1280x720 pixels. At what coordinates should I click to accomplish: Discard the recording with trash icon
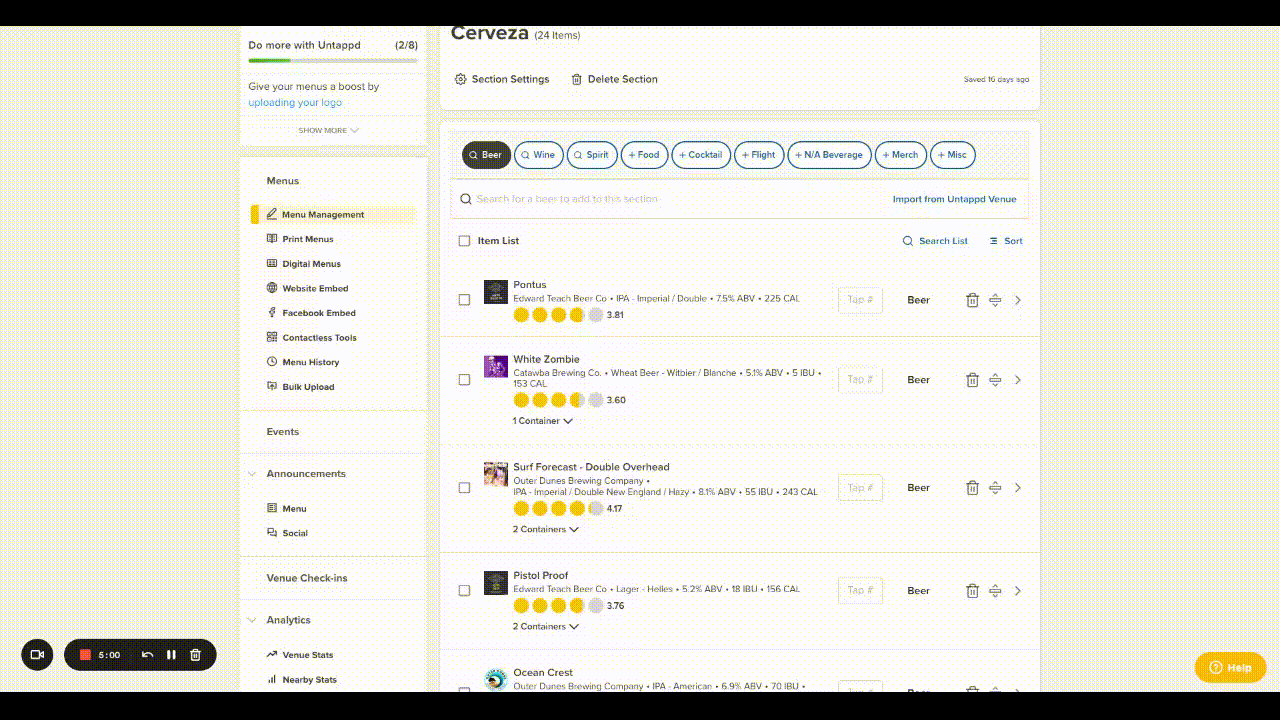tap(196, 655)
